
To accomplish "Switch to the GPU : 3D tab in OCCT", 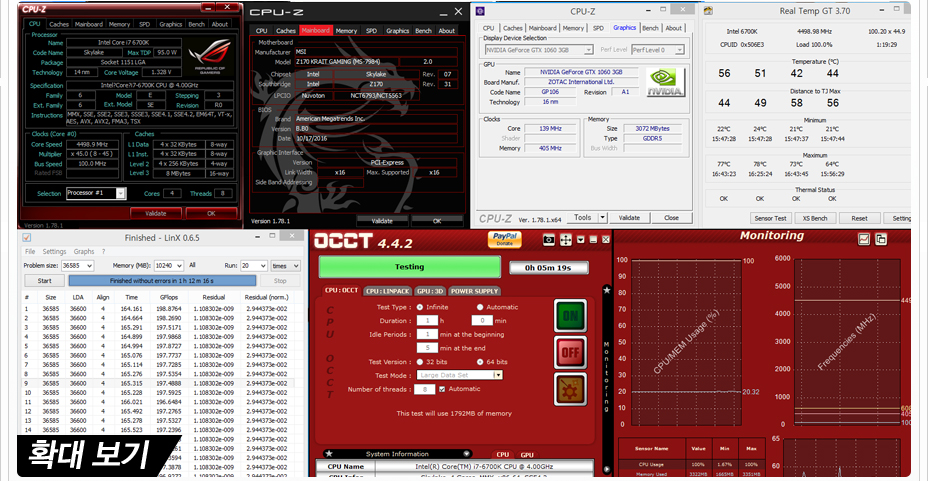I will click(430, 291).
